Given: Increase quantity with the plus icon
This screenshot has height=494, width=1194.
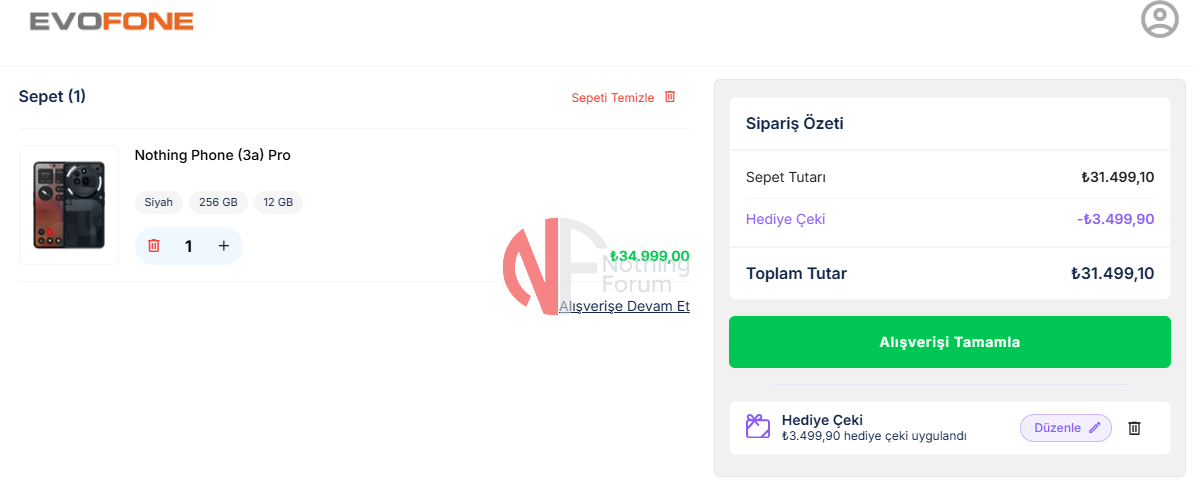Looking at the screenshot, I should pos(223,246).
